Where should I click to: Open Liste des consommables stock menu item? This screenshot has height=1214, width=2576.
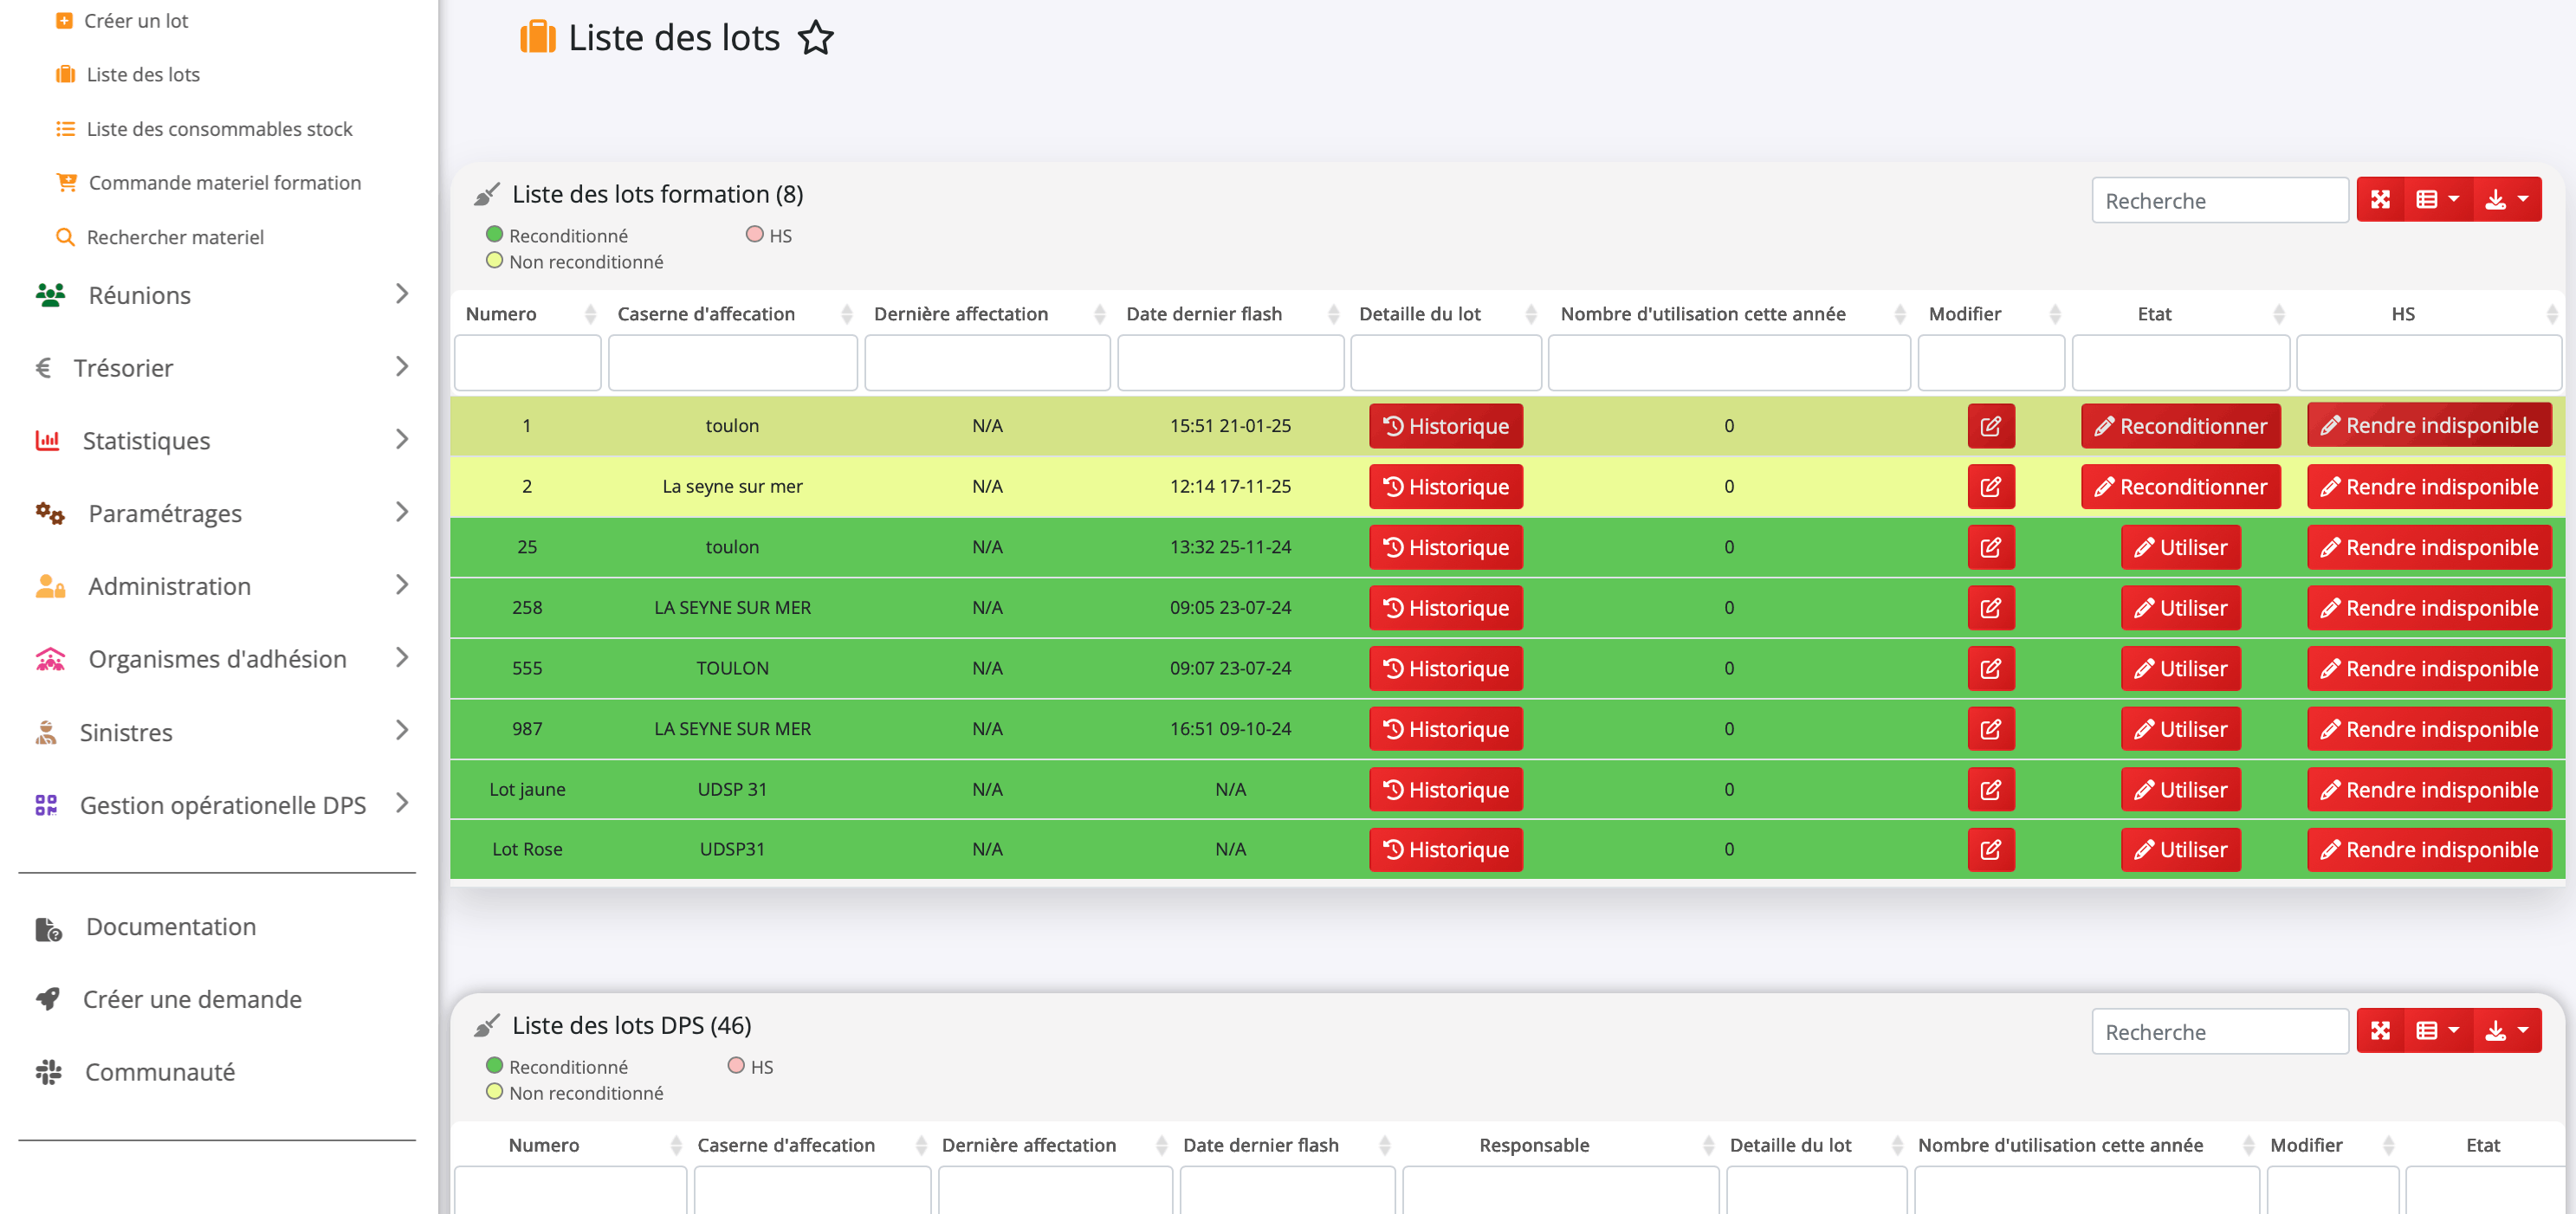tap(219, 129)
